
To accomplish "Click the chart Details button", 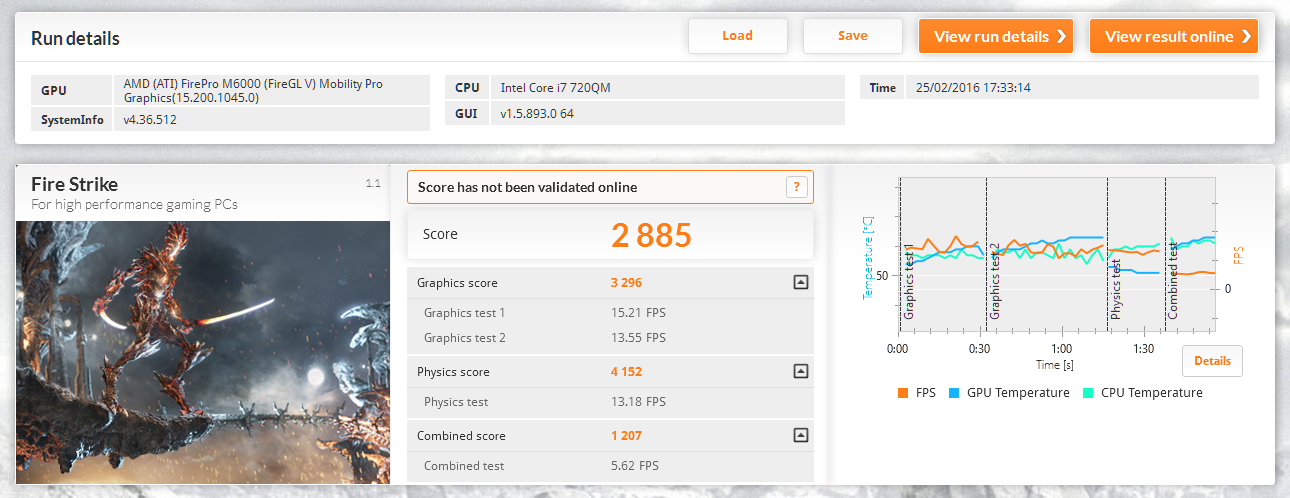I will [1212, 361].
